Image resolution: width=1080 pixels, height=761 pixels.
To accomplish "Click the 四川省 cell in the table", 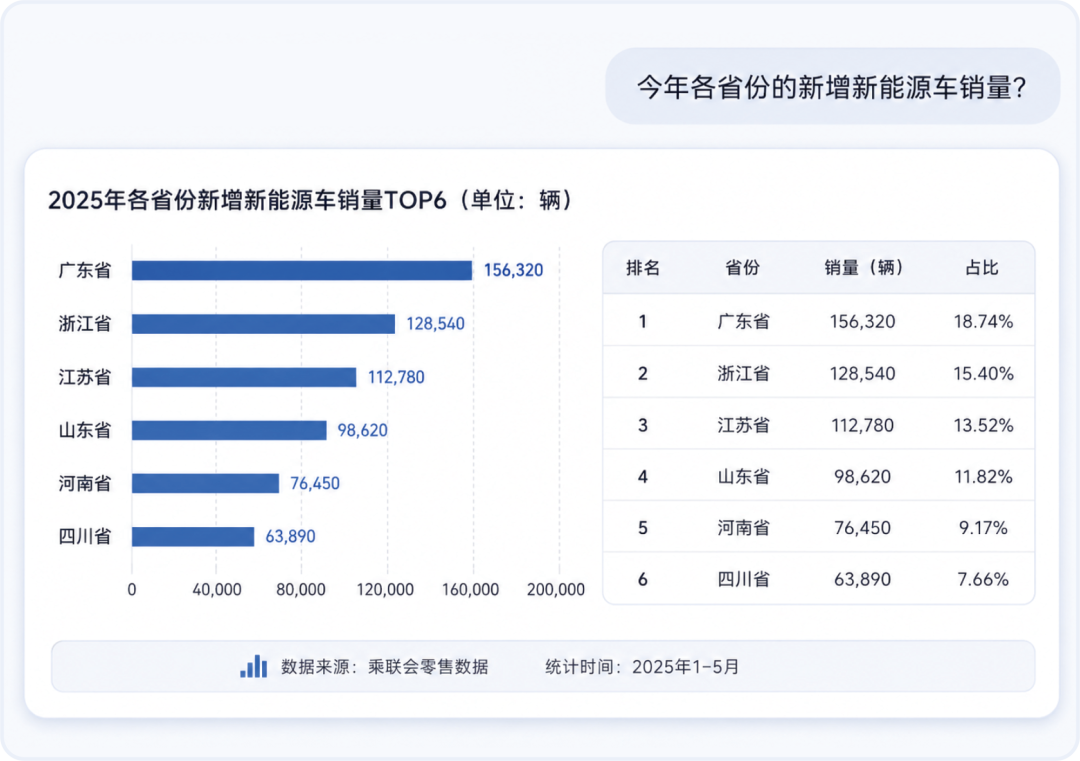I will pyautogui.click(x=743, y=579).
